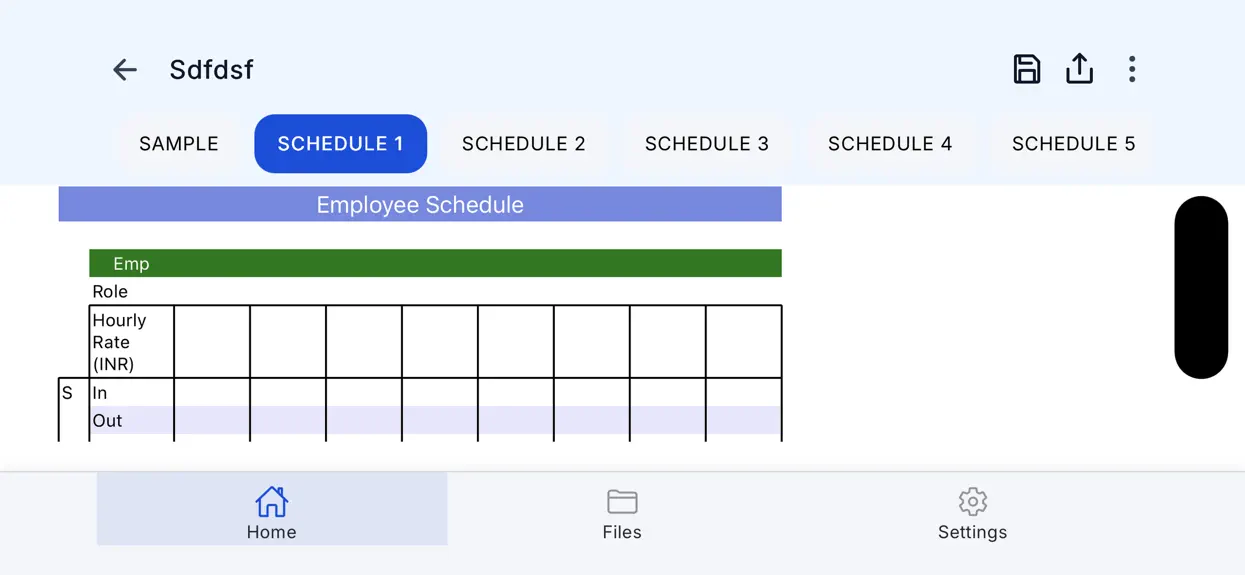Switch to the SAMPLE tab
Image resolution: width=1245 pixels, height=575 pixels.
[x=179, y=144]
